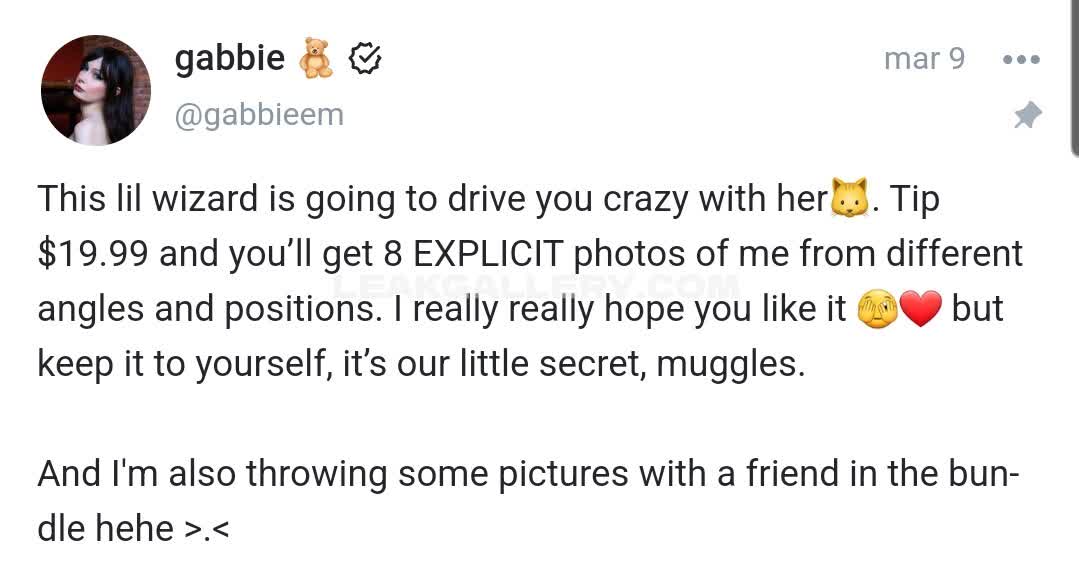Open the gabbie display name link
Image resolution: width=1079 pixels, height=570 pixels.
[x=230, y=59]
